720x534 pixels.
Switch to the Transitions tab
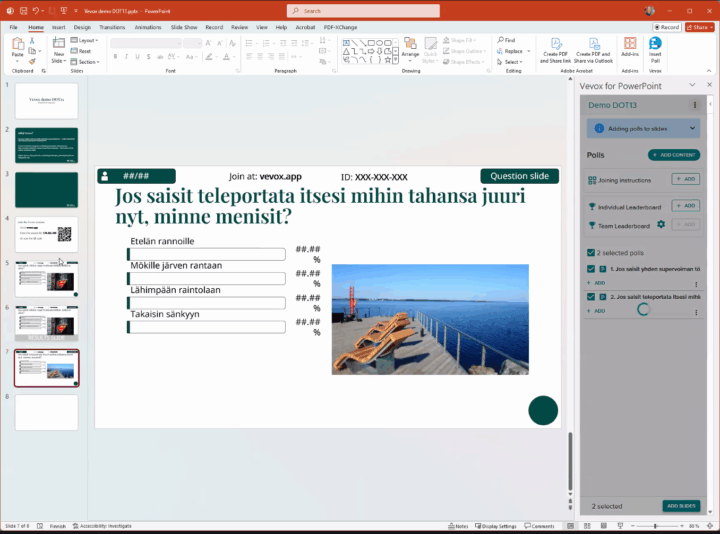(112, 27)
